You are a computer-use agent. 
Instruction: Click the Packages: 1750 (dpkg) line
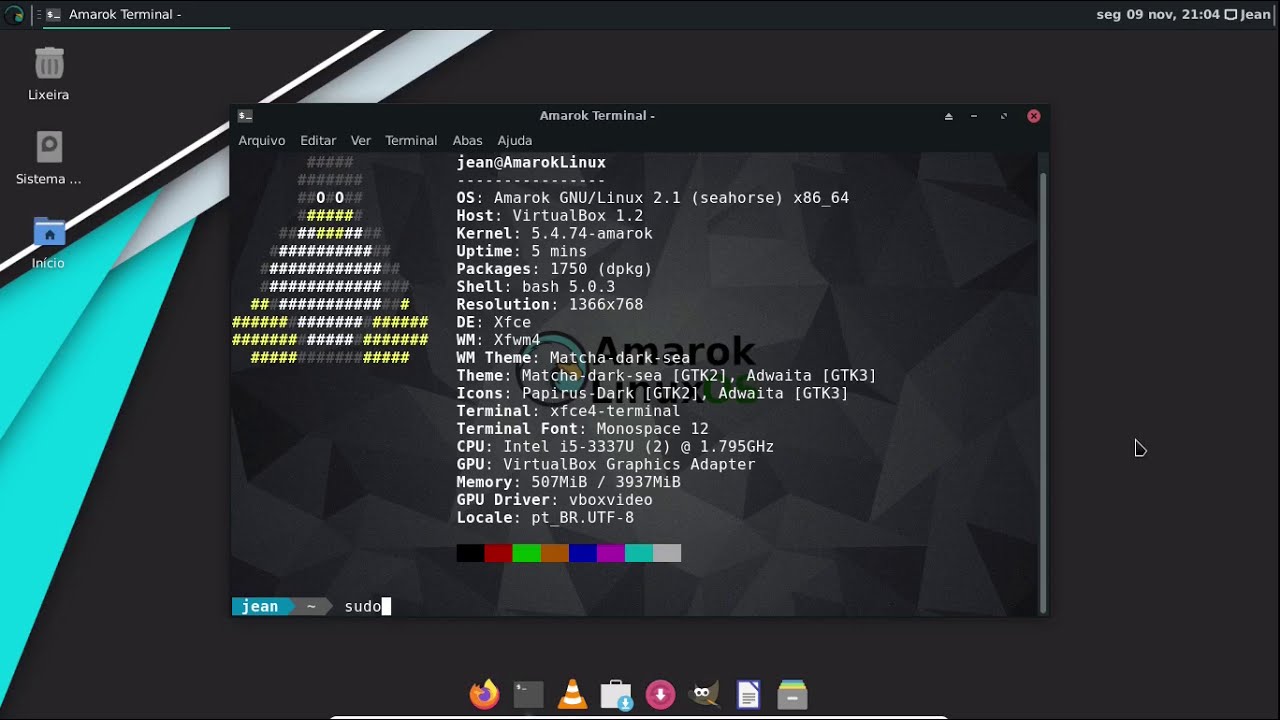tap(554, 269)
